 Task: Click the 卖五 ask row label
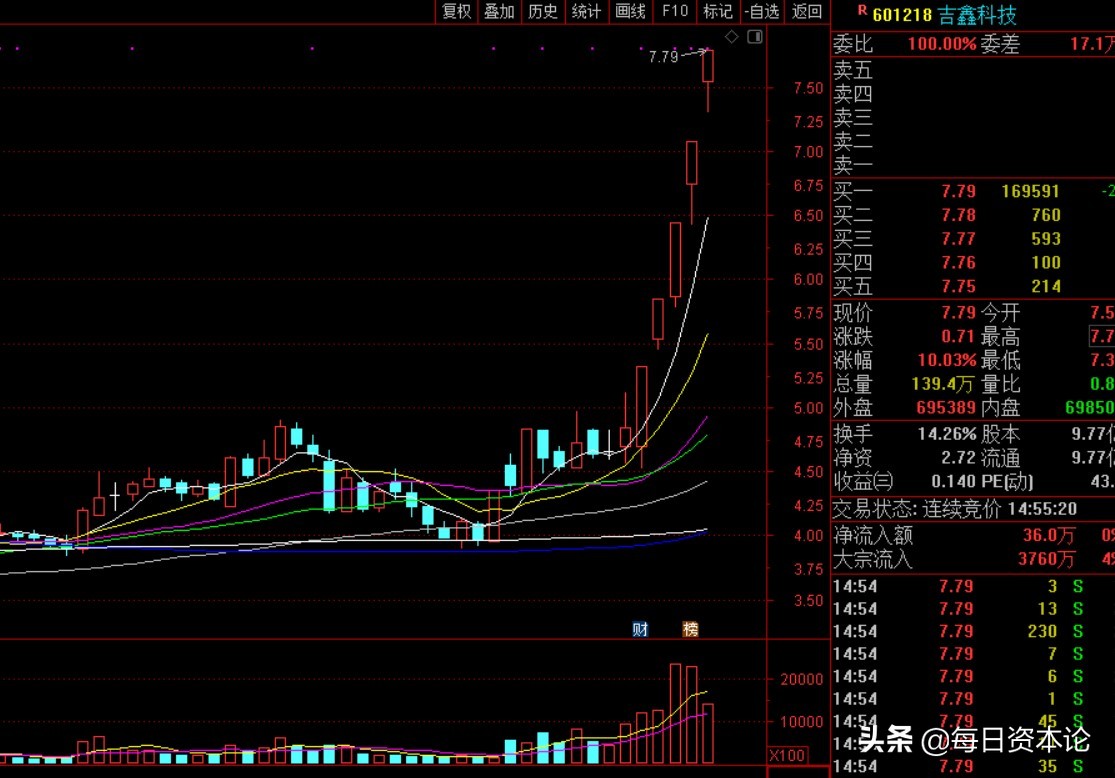coord(853,70)
